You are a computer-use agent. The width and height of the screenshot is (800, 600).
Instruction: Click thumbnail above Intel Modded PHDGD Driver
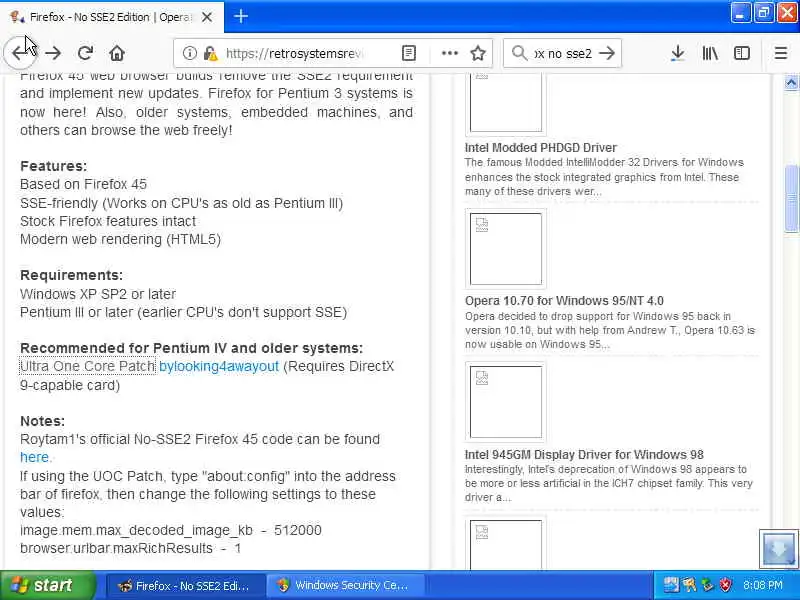pos(506,104)
